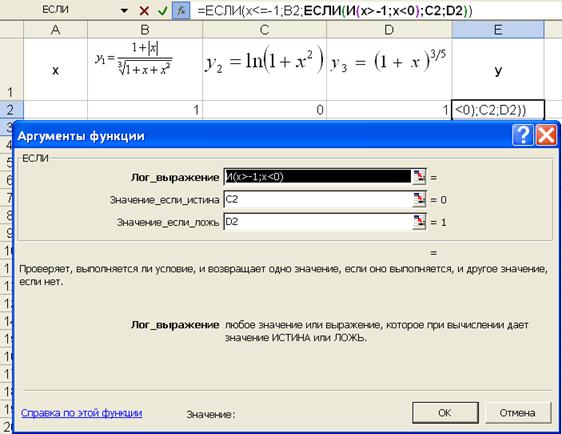Select column C header
This screenshot has height=434, width=562.
(265, 30)
